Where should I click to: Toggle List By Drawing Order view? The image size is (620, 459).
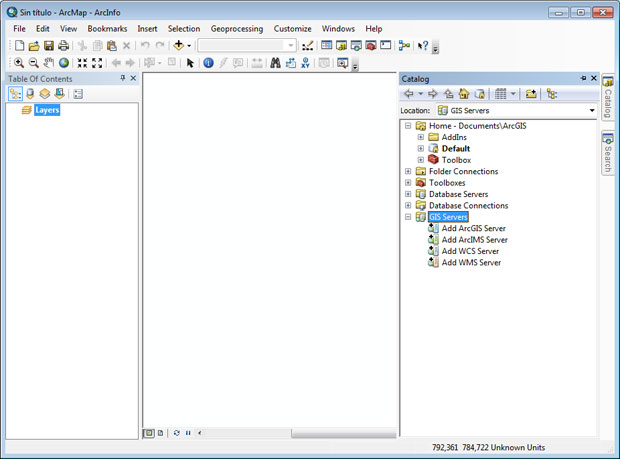pos(15,94)
